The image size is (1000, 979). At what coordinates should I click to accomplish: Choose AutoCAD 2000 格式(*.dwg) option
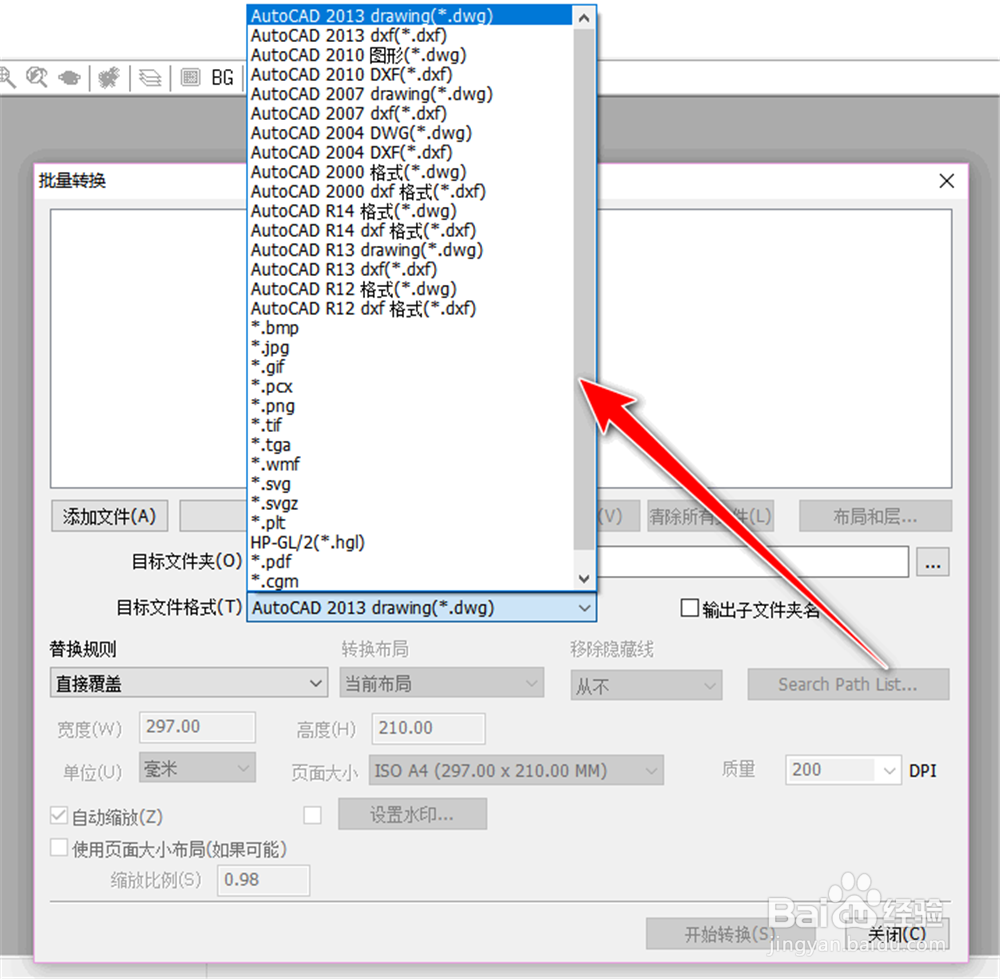(409, 172)
